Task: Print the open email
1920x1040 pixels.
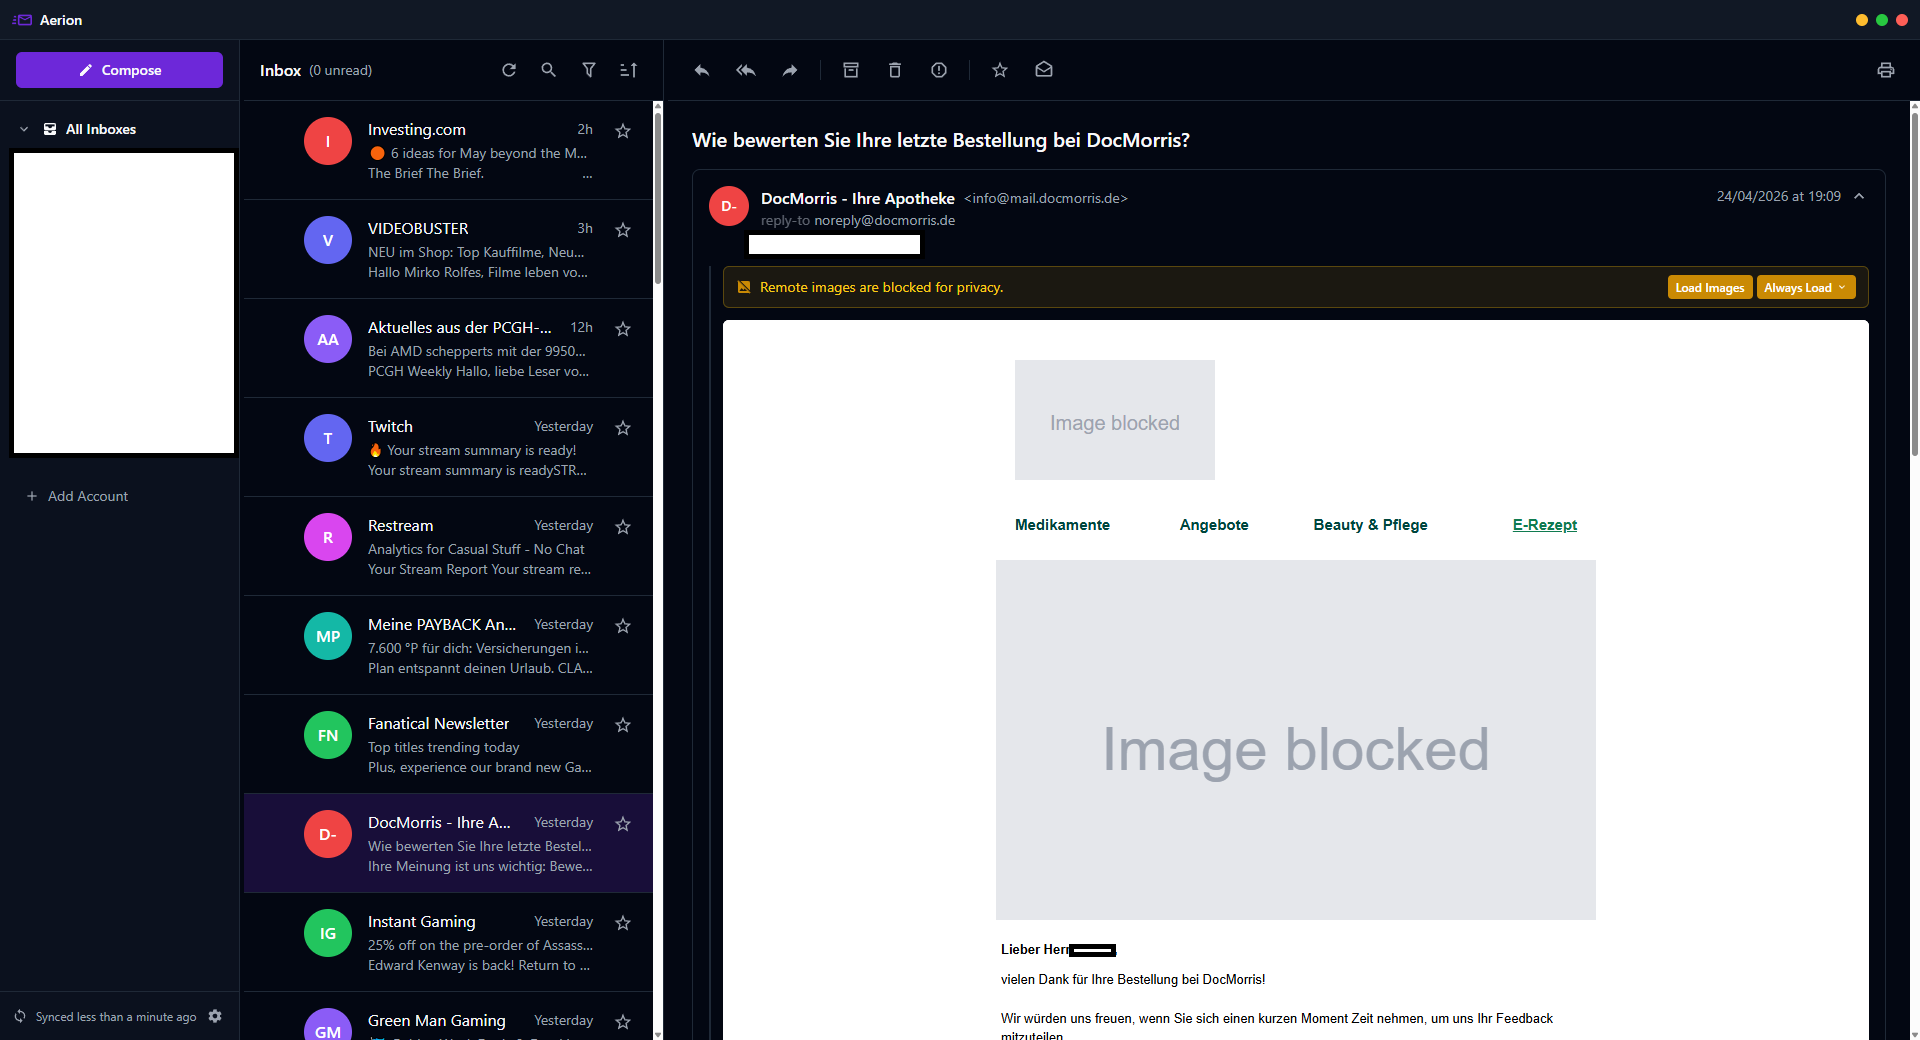Action: (1886, 70)
